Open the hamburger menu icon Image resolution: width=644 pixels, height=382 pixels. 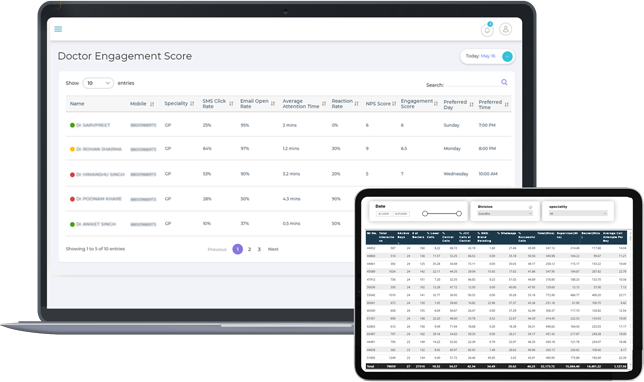(x=58, y=29)
